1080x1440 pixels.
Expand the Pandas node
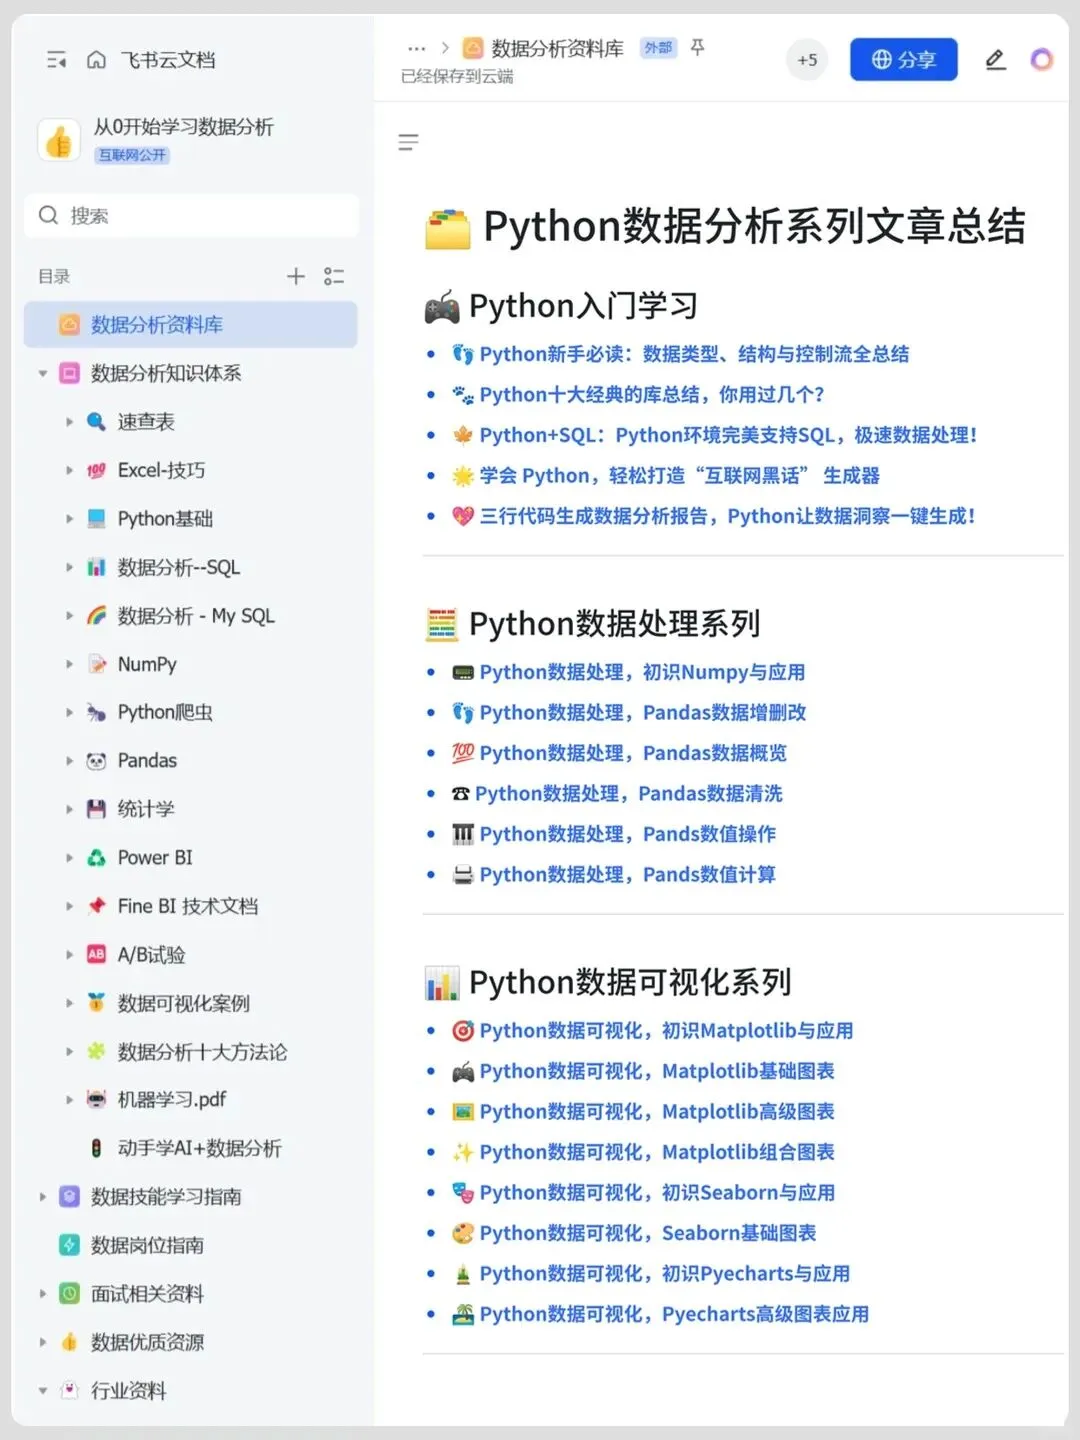point(69,761)
